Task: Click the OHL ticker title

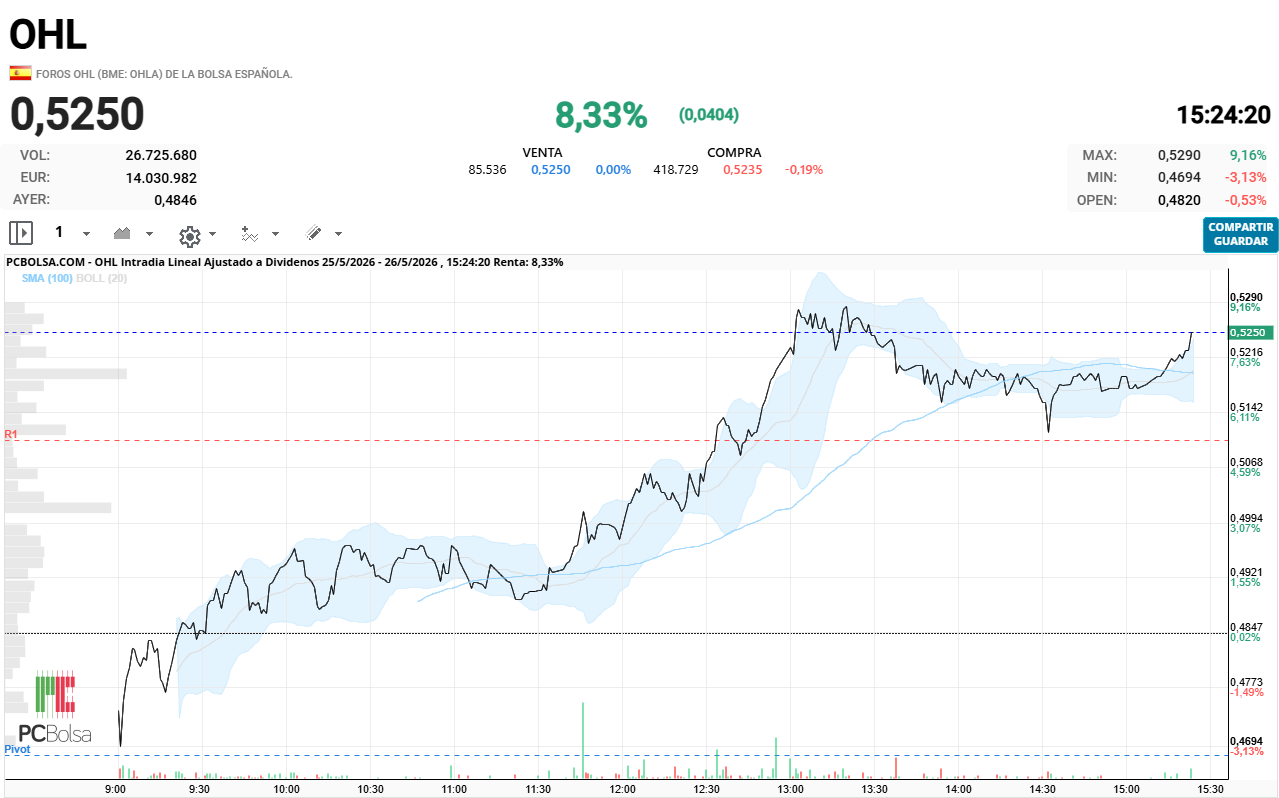Action: [48, 34]
